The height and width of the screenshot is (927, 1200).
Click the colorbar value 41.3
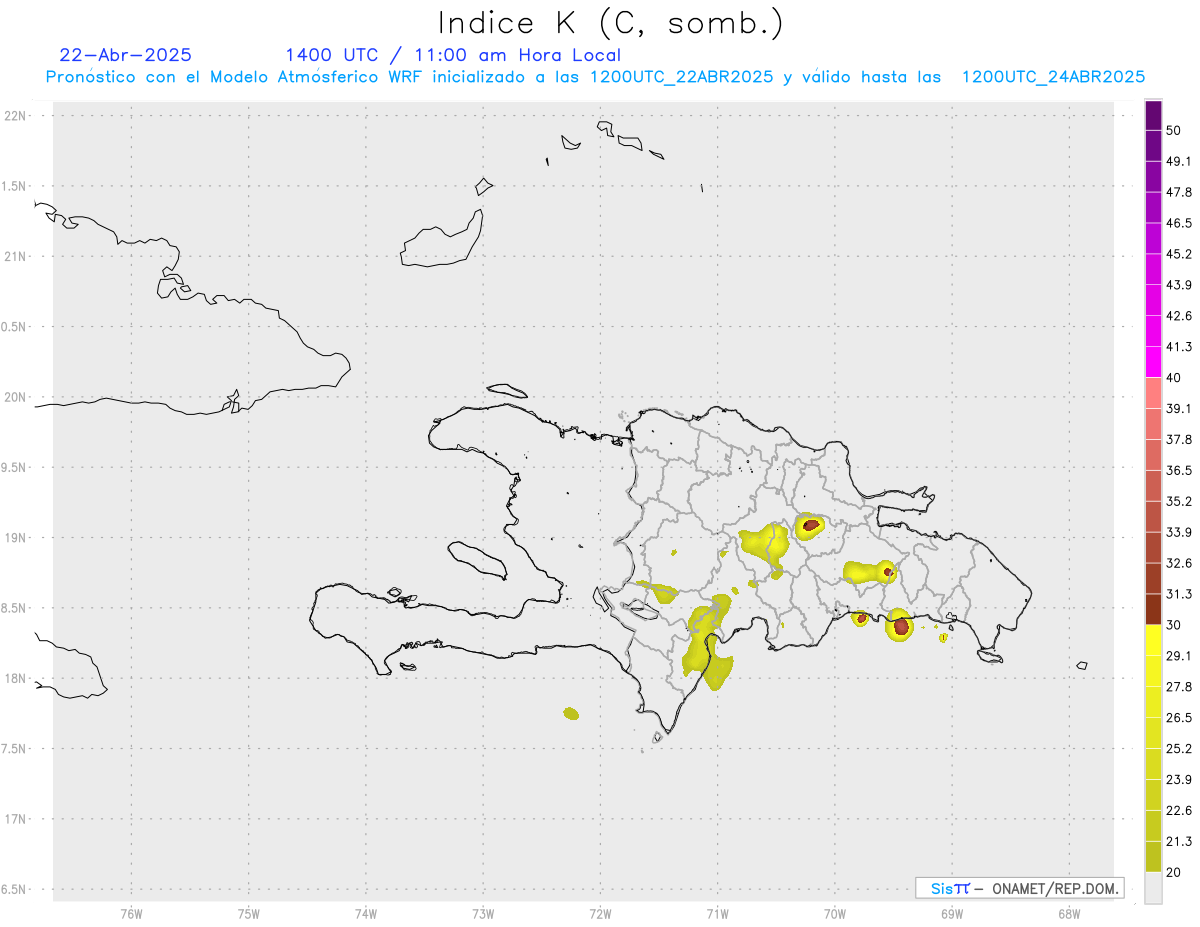click(1179, 347)
